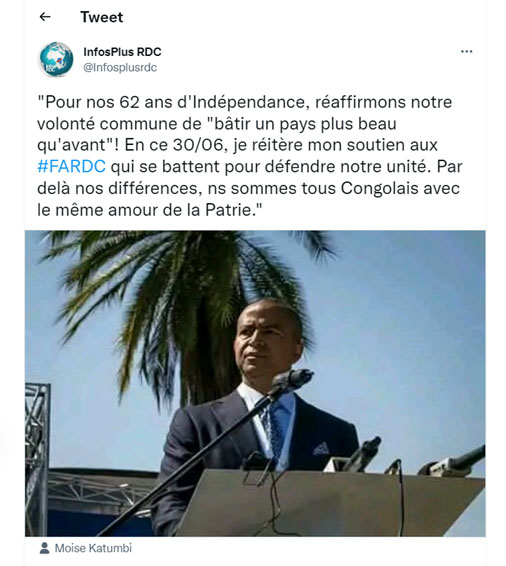The height and width of the screenshot is (566, 506).
Task: Click the grey podium in the photo
Action: (x=330, y=504)
